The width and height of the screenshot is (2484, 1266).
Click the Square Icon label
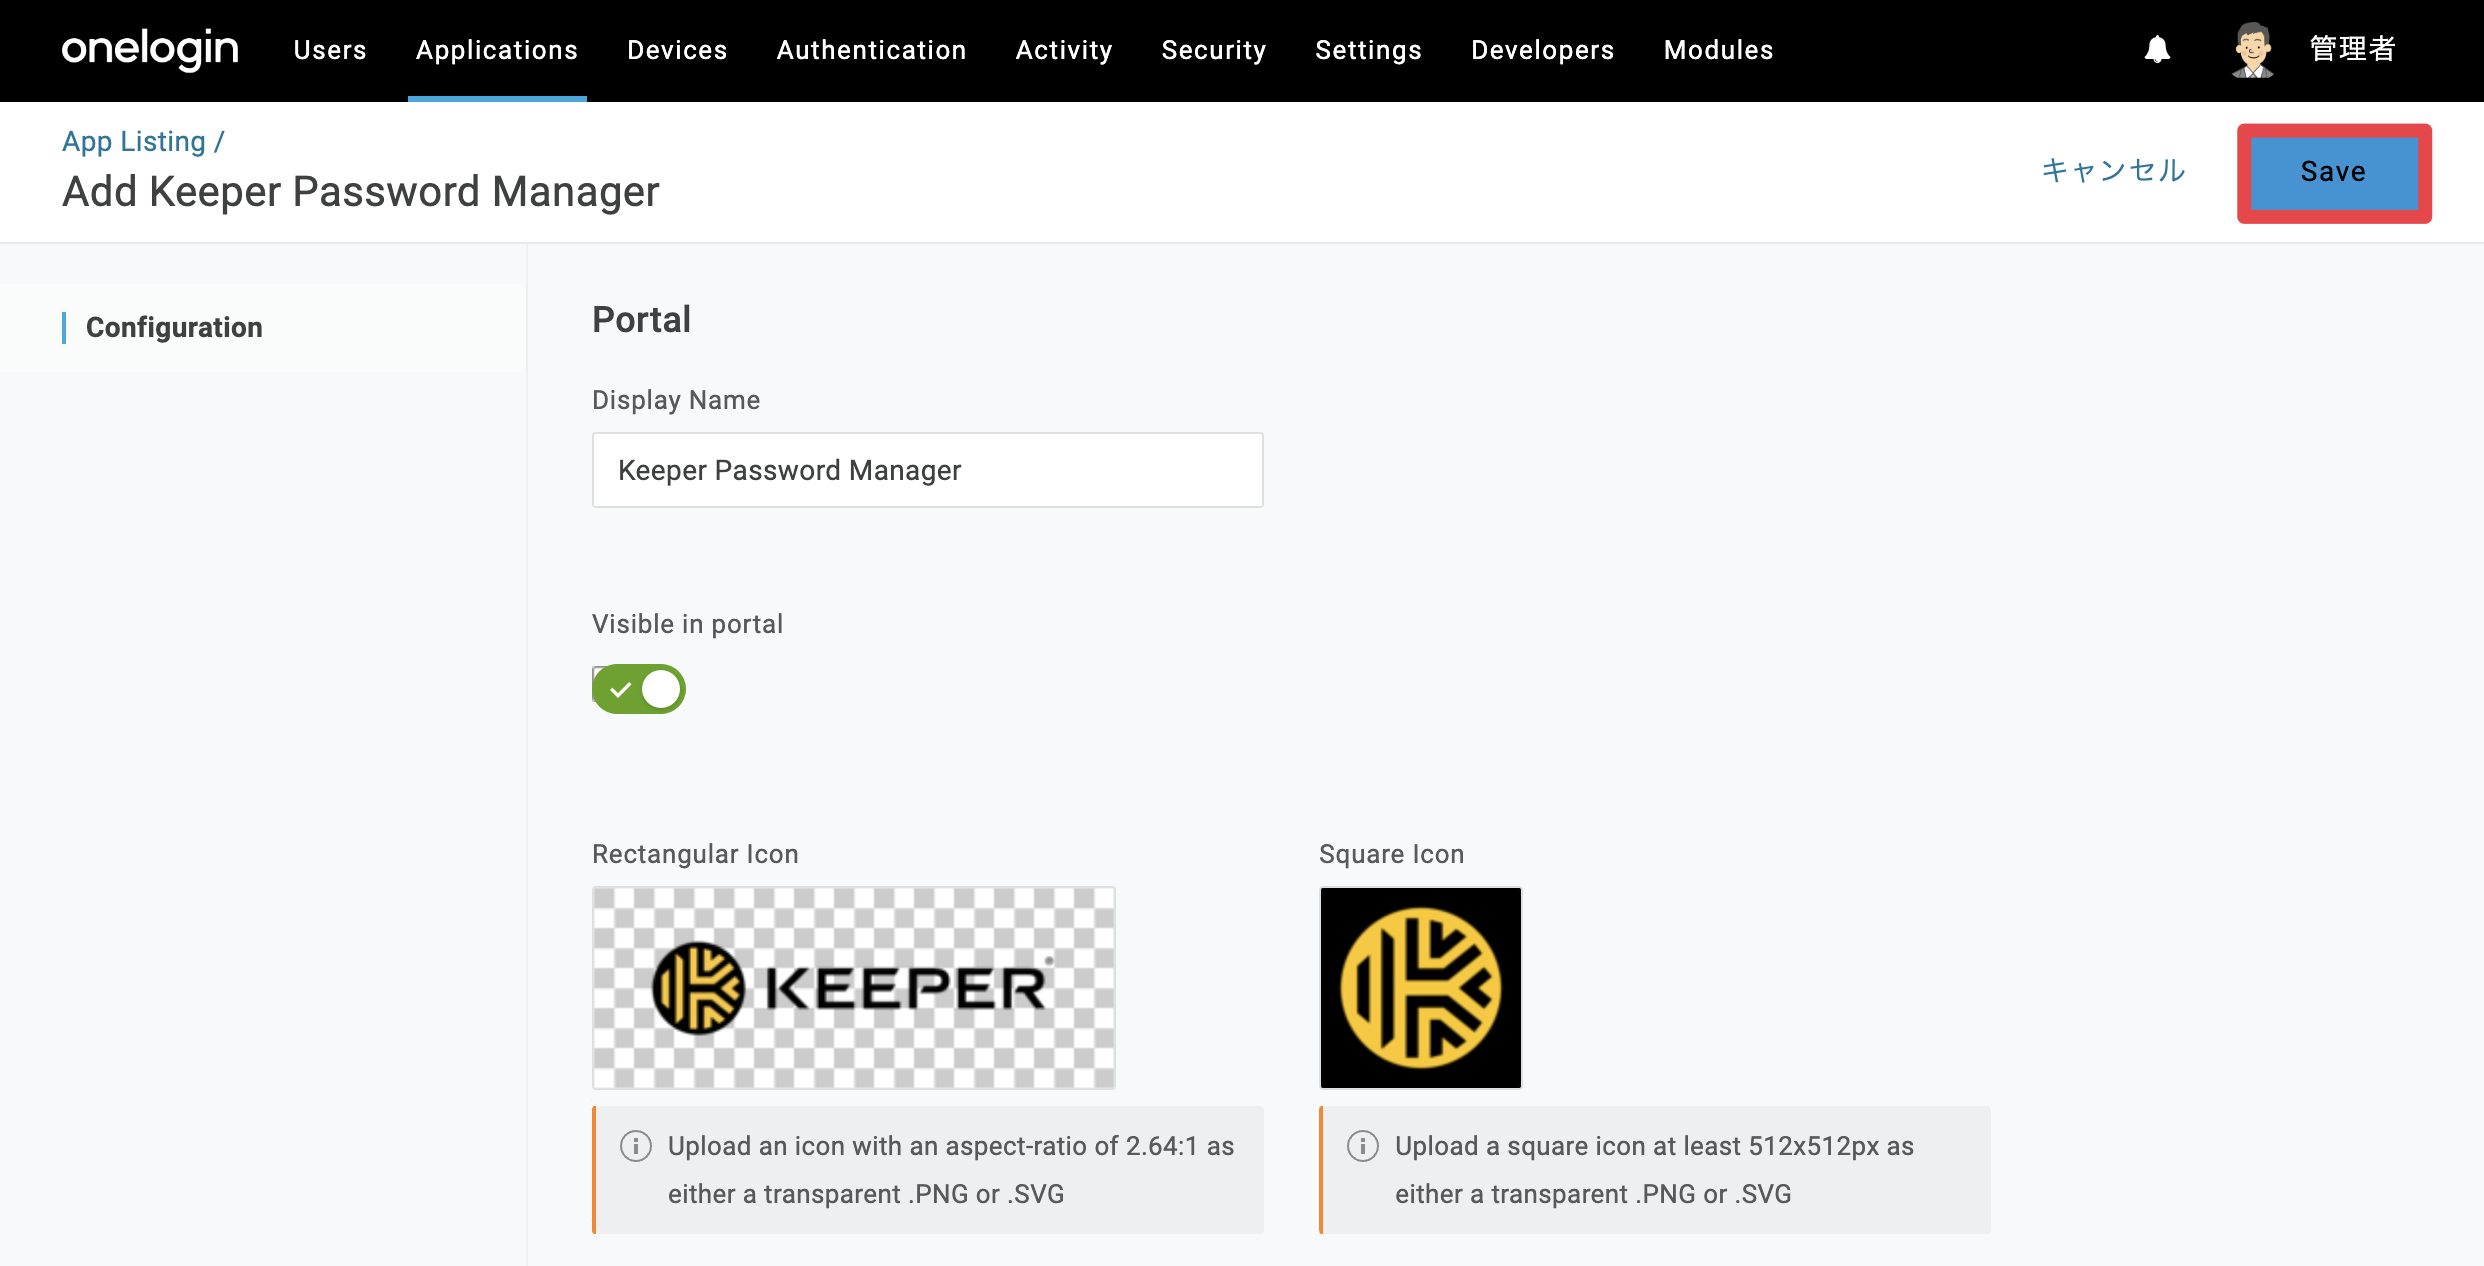point(1391,854)
